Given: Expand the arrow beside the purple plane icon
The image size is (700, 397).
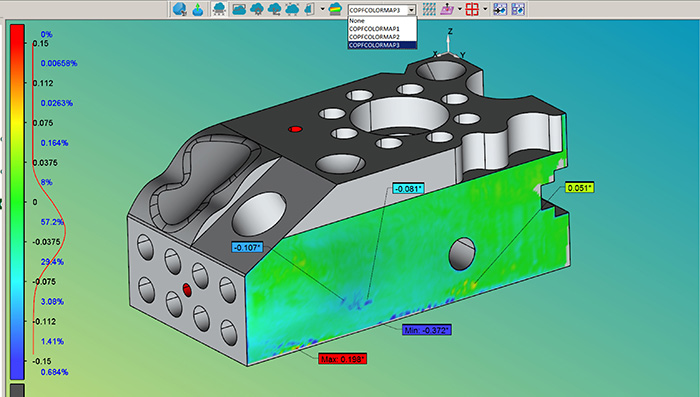Looking at the screenshot, I should 460,9.
